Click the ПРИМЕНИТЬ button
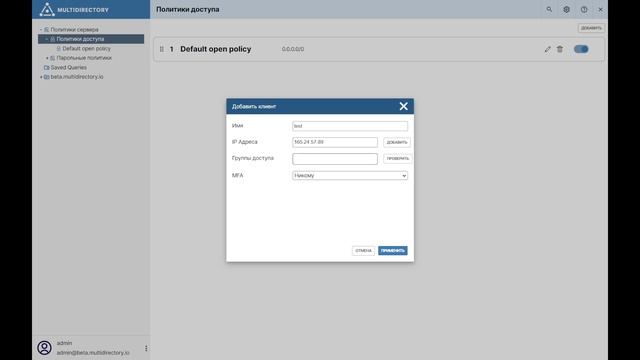640x360 pixels. [393, 251]
